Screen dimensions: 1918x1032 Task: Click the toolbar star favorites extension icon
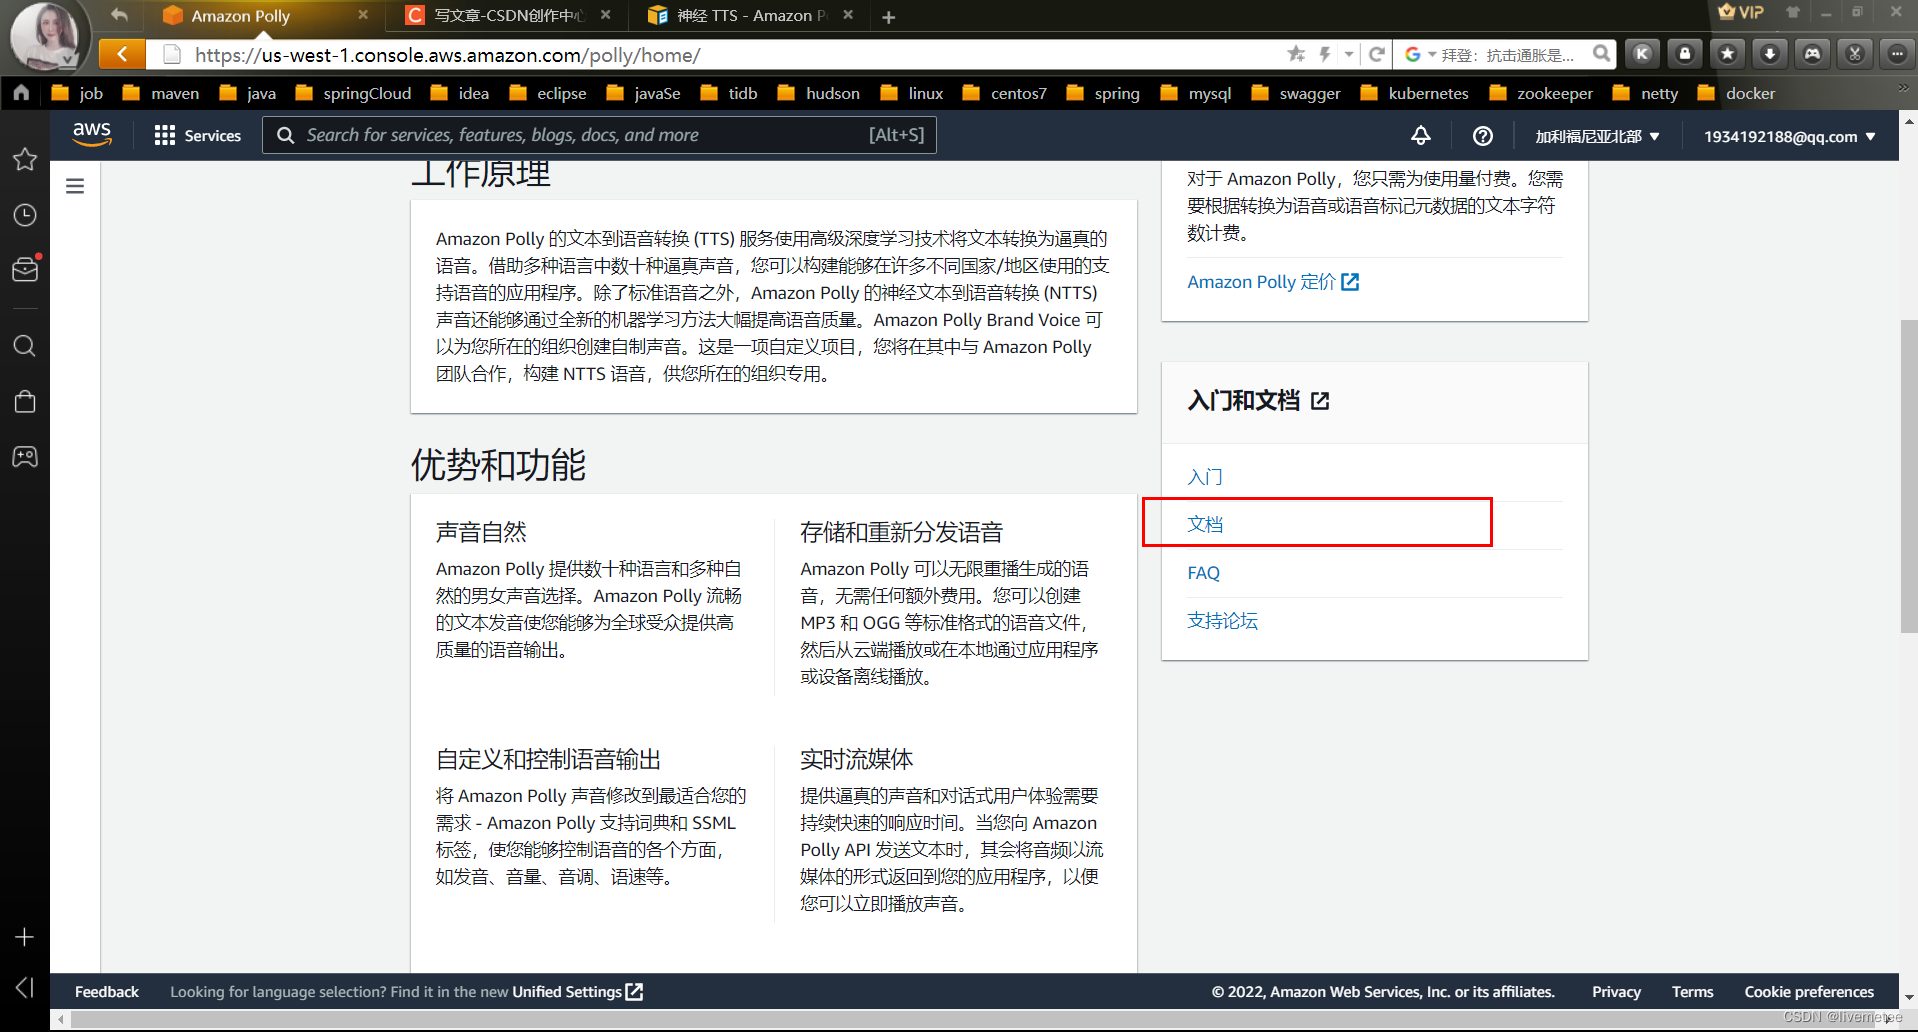[x=1727, y=54]
